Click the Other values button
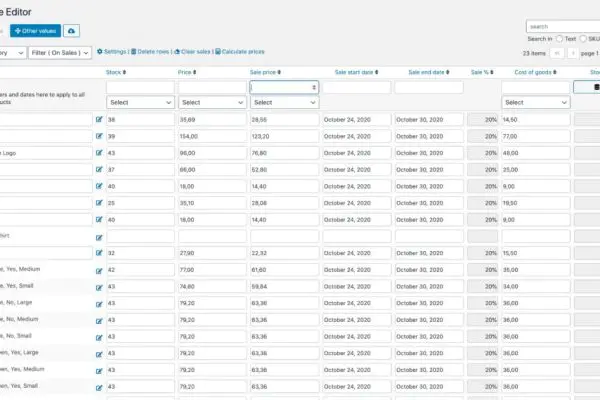Viewport: 600px width, 400px height. [35, 31]
